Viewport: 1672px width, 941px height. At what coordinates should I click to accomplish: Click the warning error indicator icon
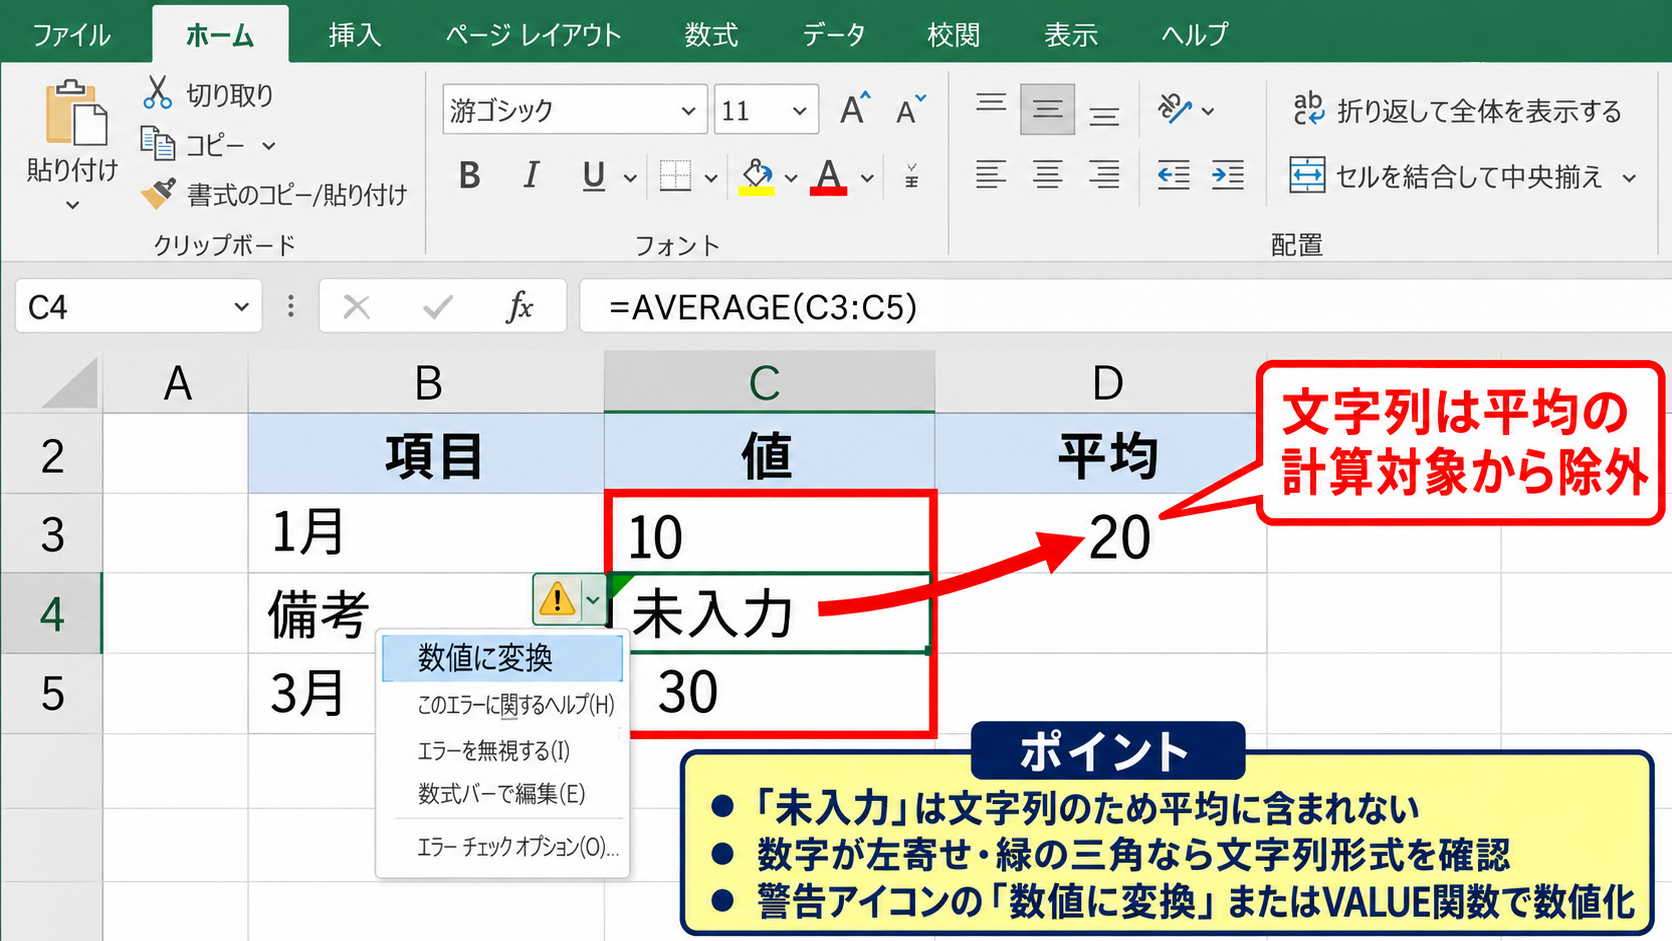point(557,599)
